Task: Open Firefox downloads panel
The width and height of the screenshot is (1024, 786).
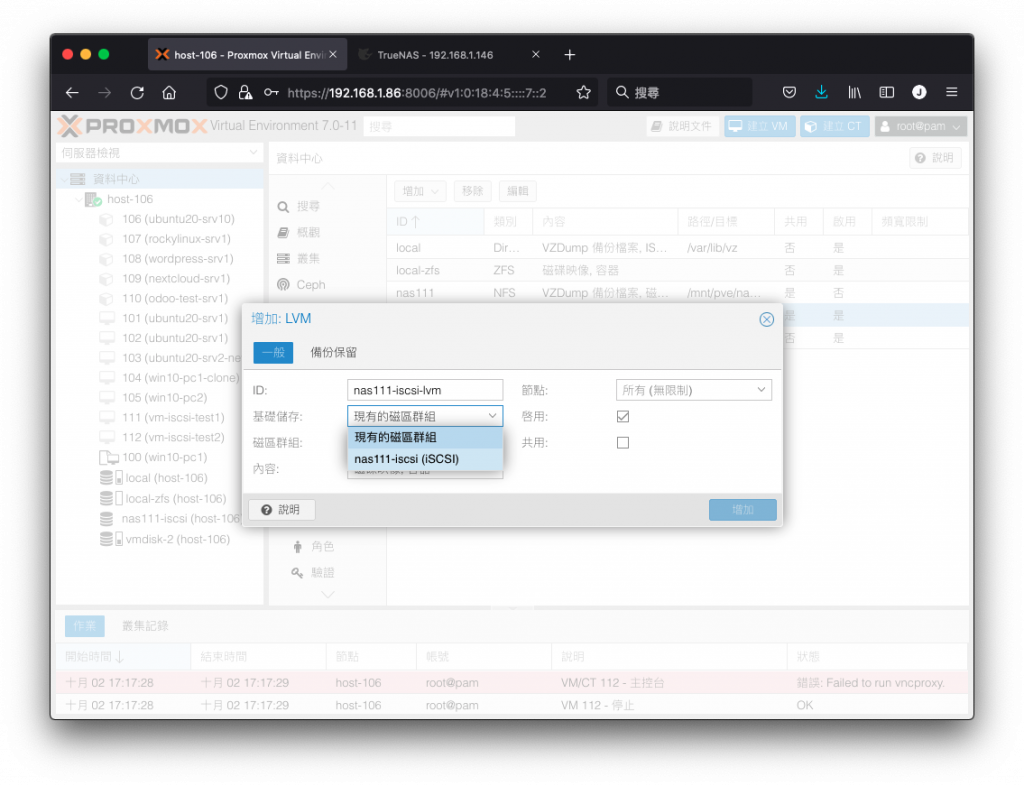Action: pyautogui.click(x=822, y=92)
